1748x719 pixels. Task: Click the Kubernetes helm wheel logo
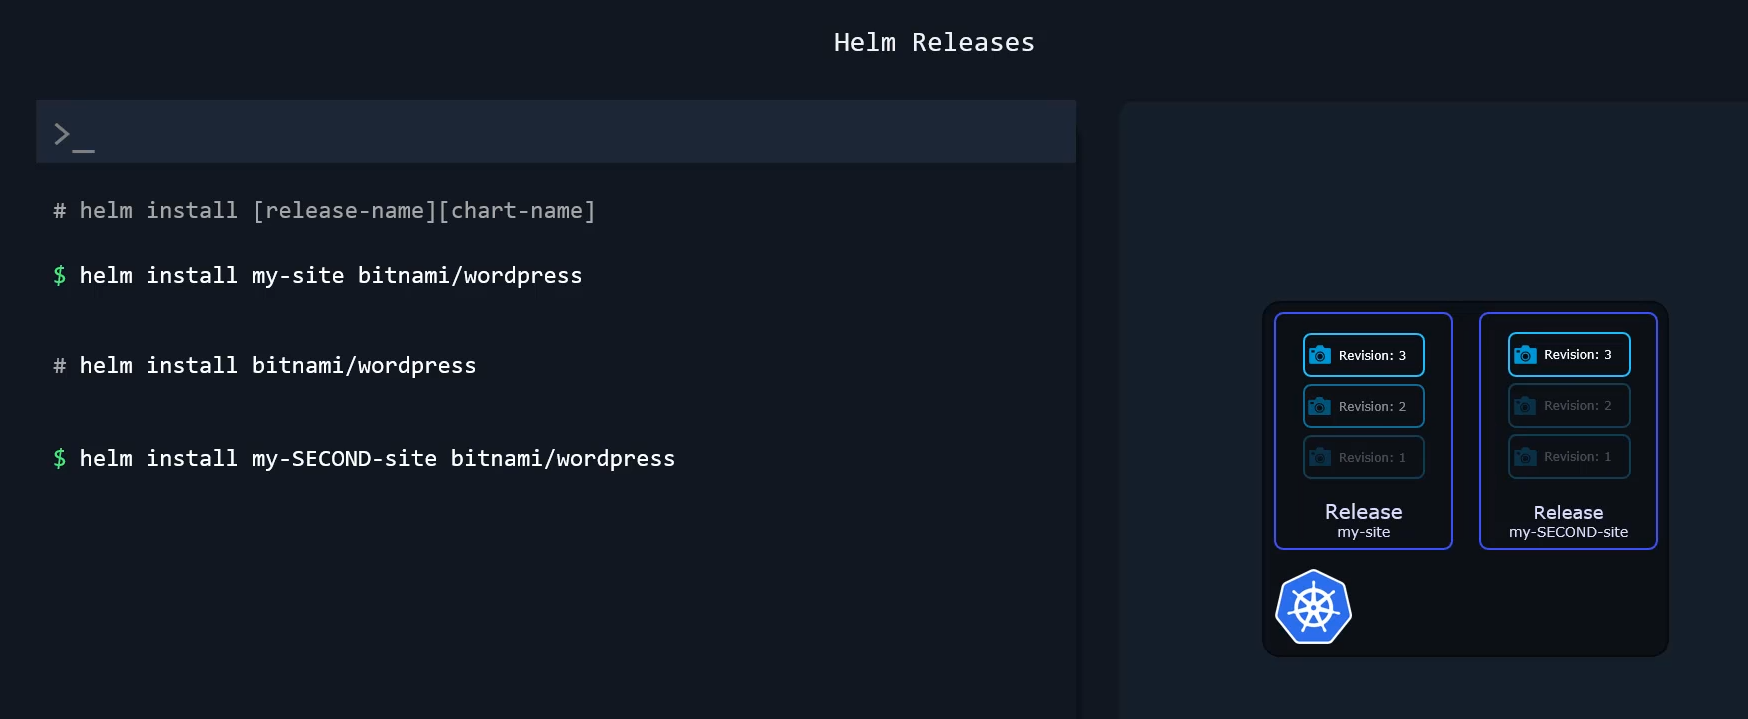point(1314,607)
